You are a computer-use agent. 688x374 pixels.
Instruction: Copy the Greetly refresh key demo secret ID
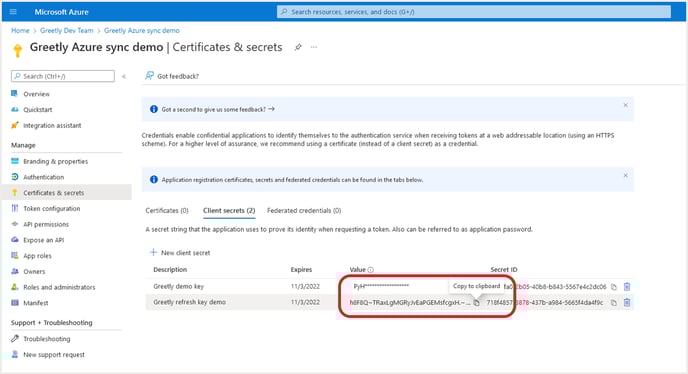[x=614, y=303]
